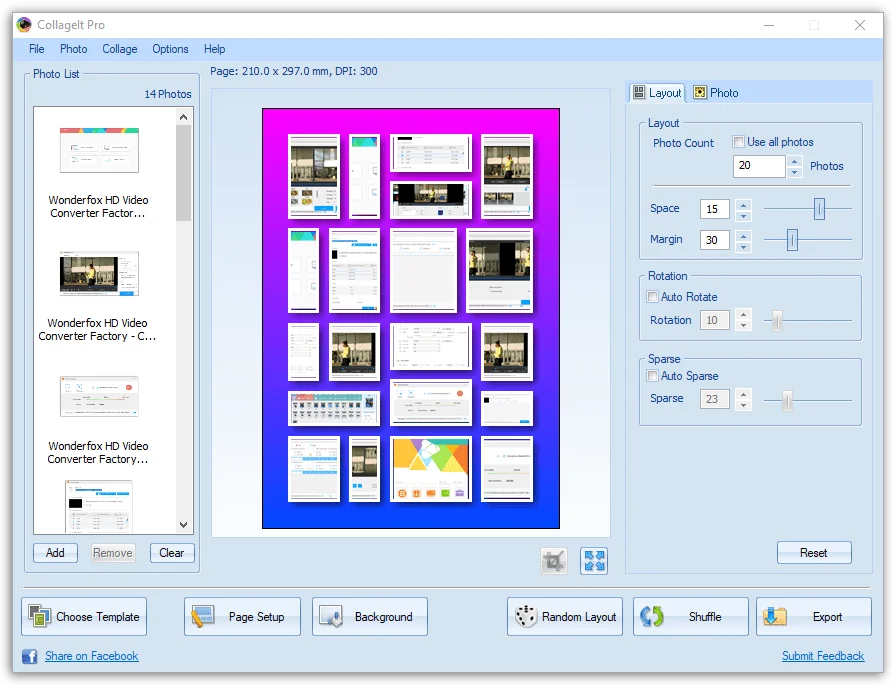
Task: Click the Background picture icon
Action: click(x=331, y=616)
